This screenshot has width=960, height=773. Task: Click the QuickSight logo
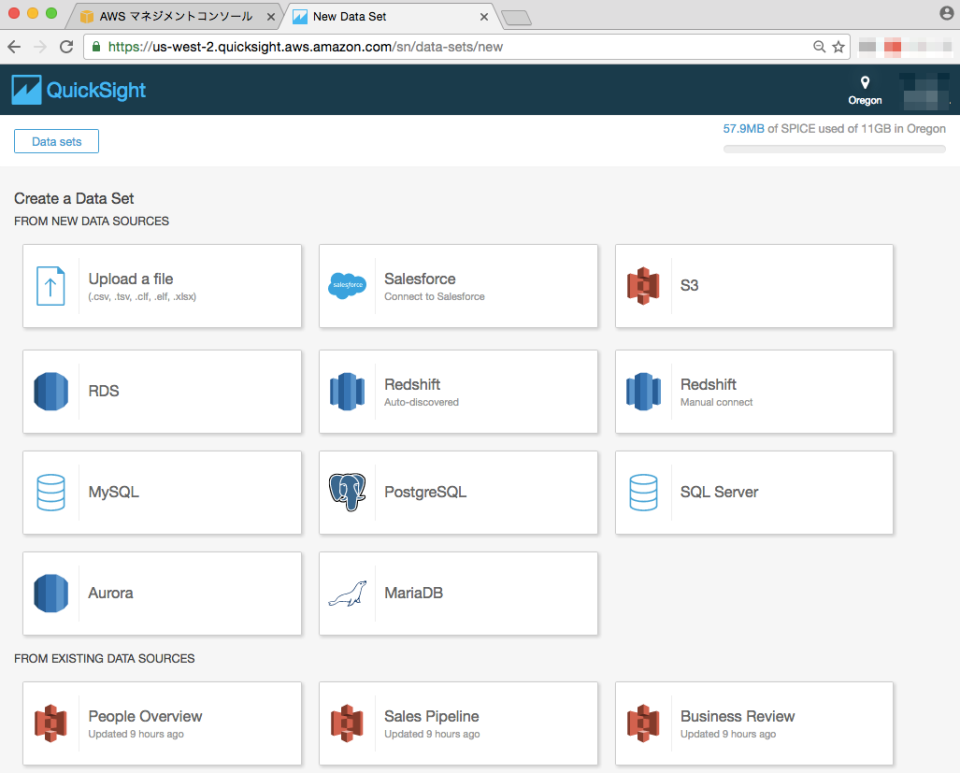coord(78,89)
